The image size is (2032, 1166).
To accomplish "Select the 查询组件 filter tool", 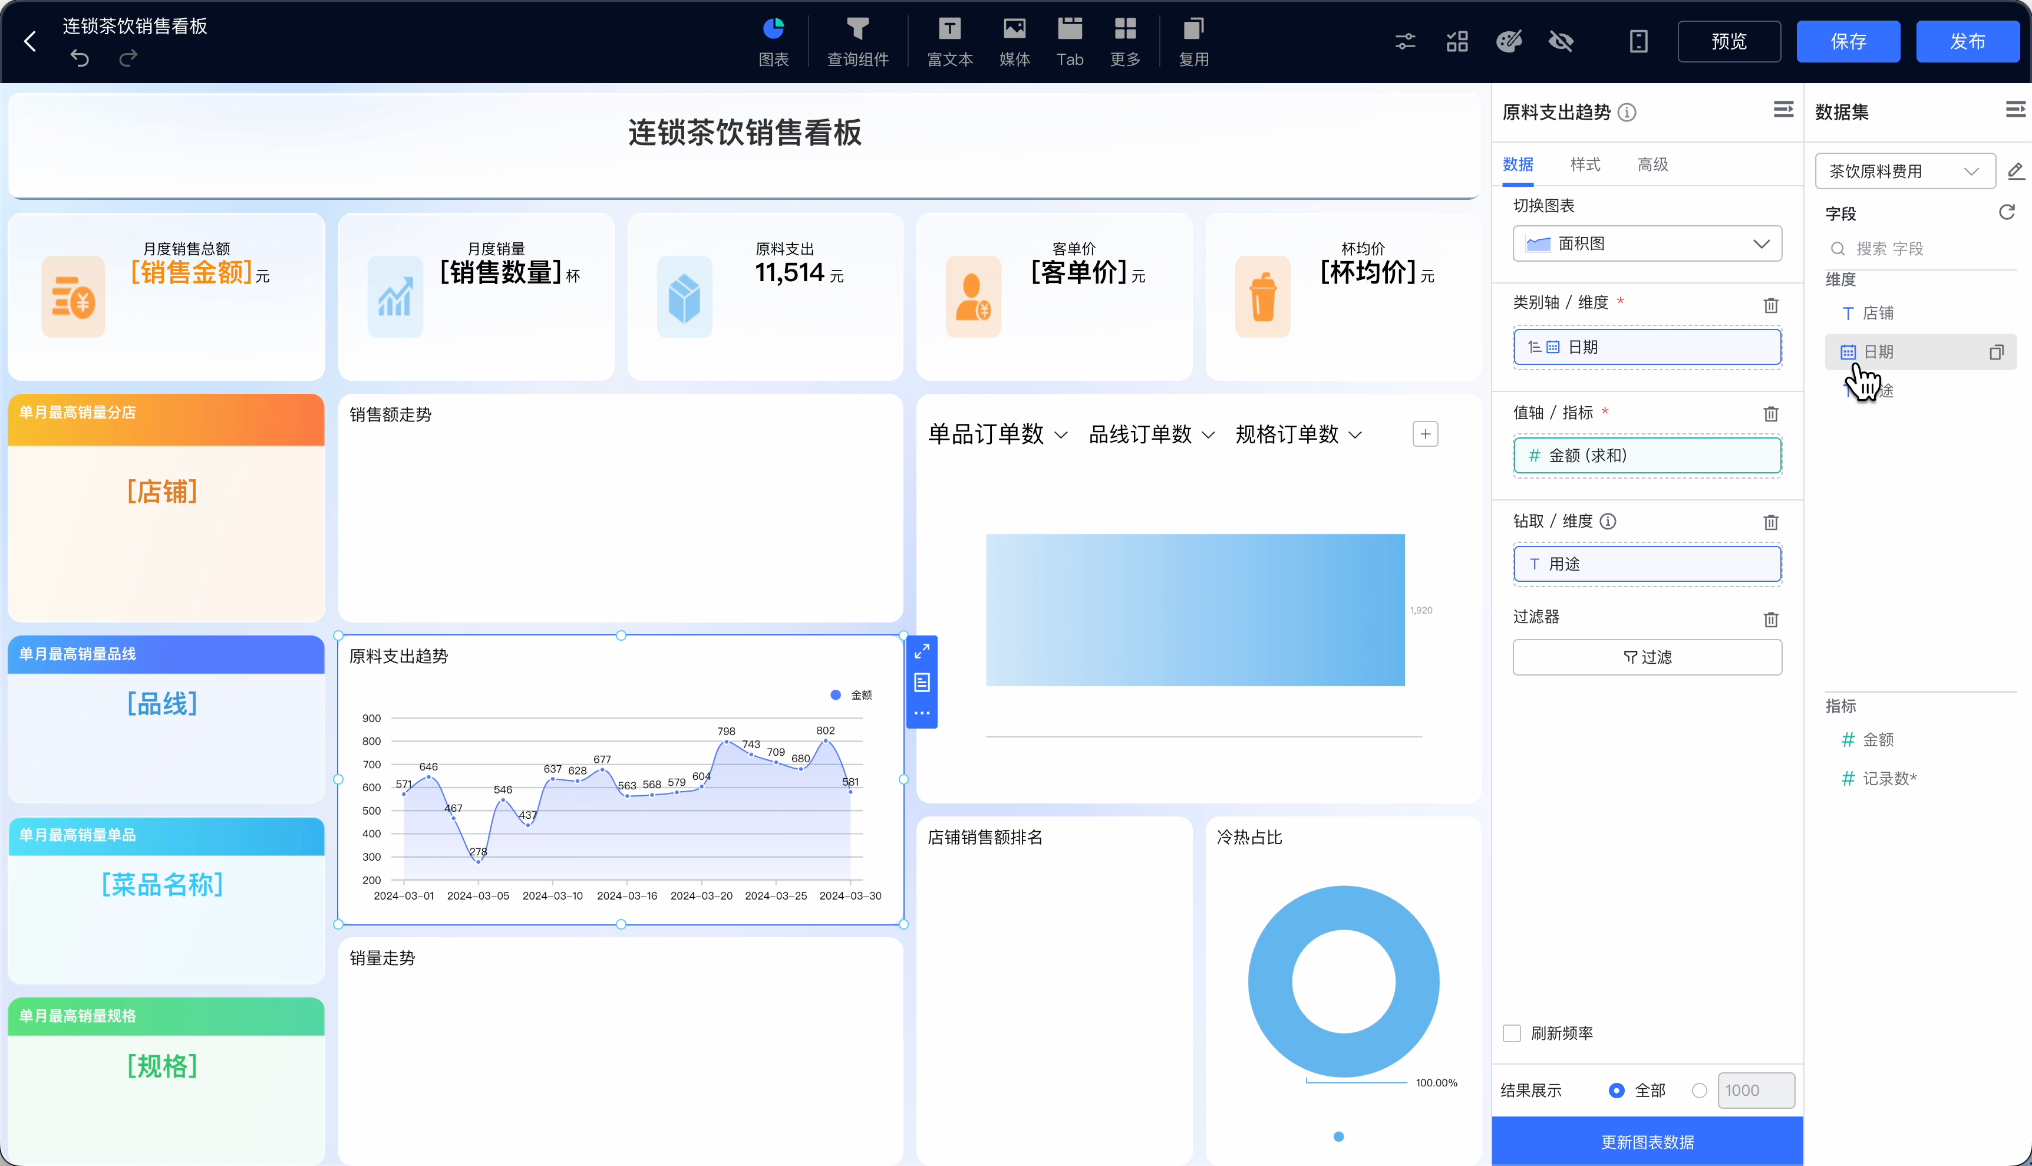I will point(857,41).
